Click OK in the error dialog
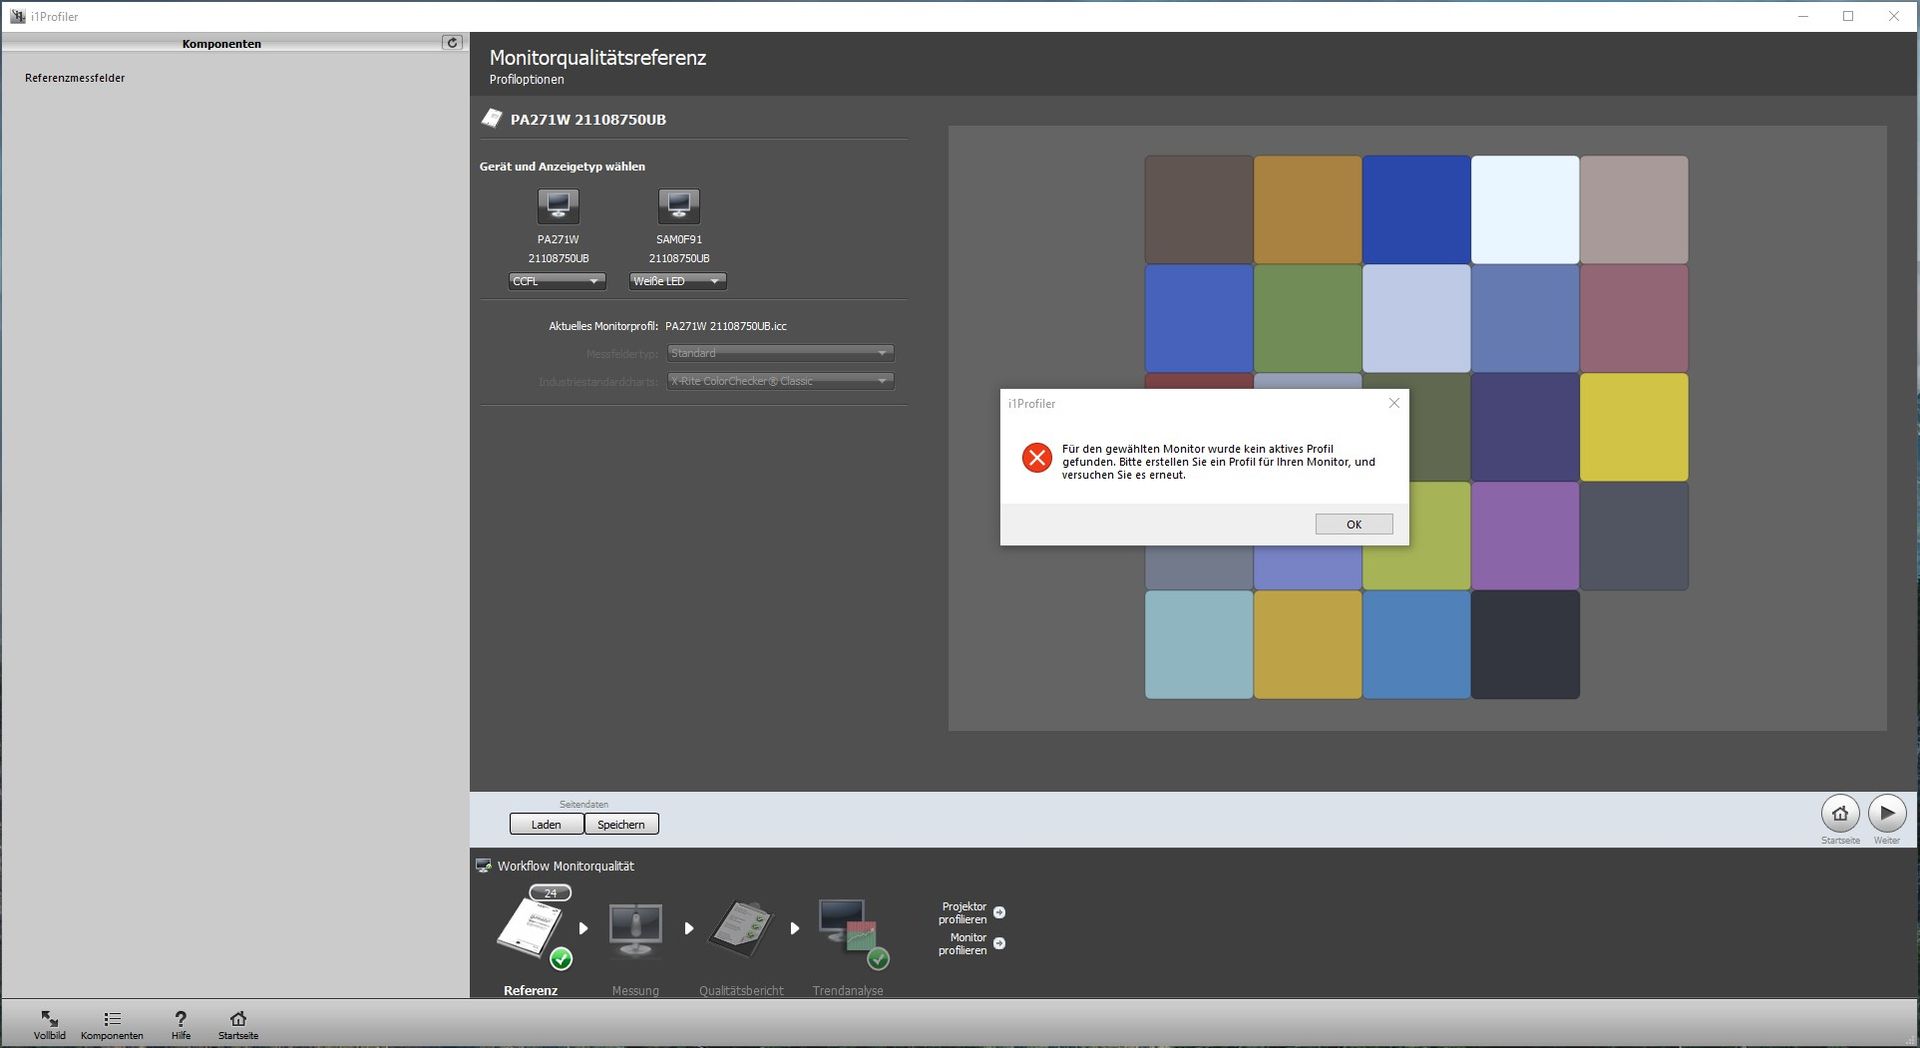The height and width of the screenshot is (1048, 1920). [x=1353, y=524]
